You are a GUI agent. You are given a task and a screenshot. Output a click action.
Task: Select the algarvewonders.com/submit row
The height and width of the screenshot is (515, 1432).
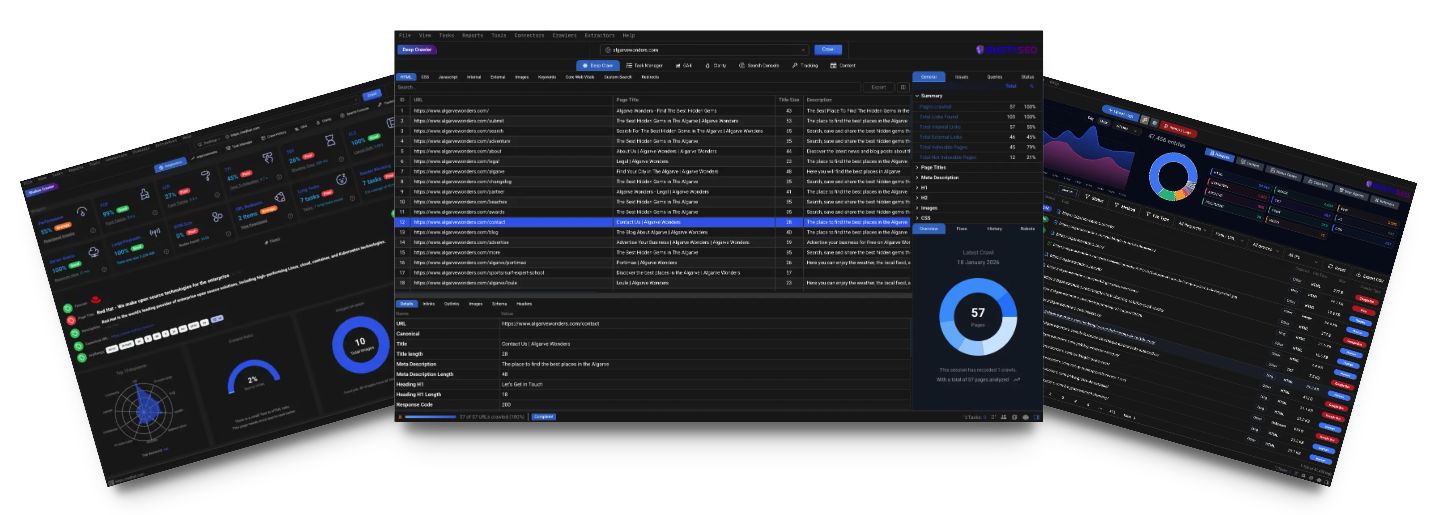coord(654,120)
